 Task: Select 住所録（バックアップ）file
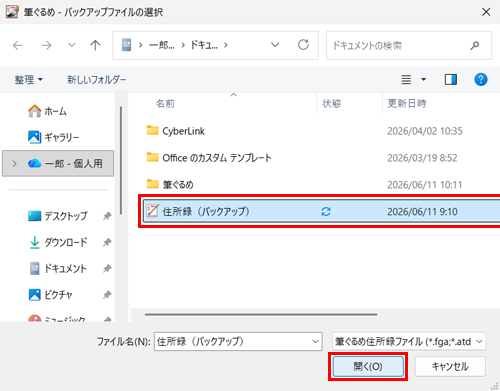322,211
